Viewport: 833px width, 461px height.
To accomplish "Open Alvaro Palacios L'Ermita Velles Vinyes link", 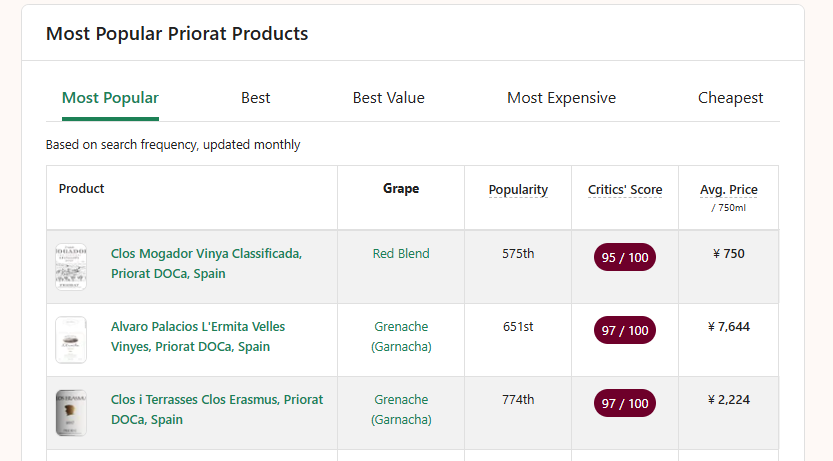I will pyautogui.click(x=198, y=337).
